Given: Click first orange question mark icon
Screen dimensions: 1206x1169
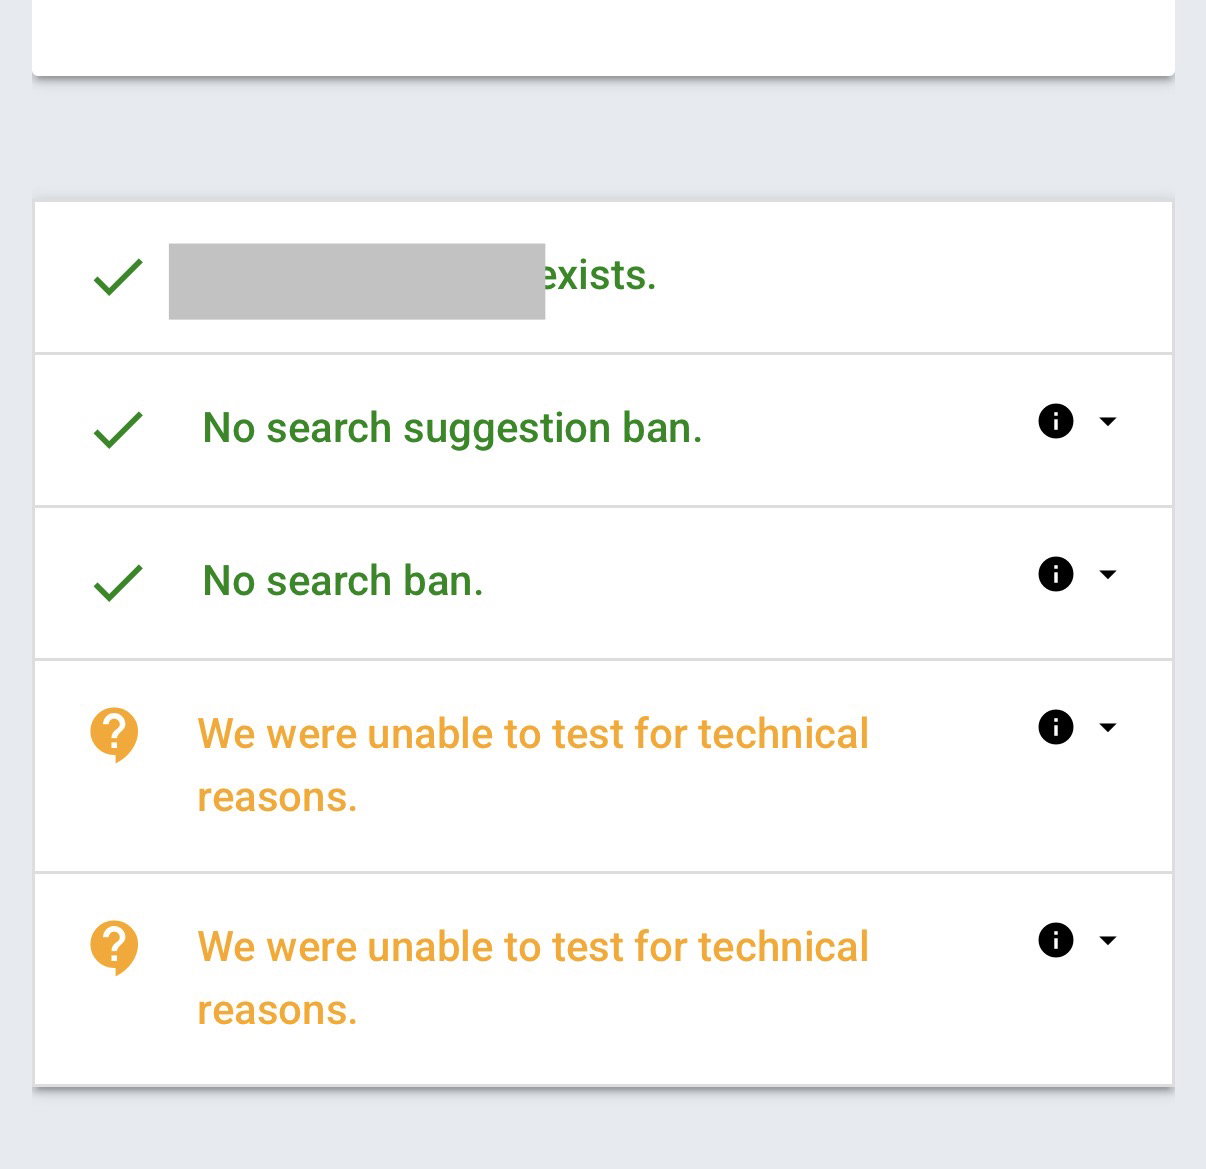Looking at the screenshot, I should (x=114, y=735).
